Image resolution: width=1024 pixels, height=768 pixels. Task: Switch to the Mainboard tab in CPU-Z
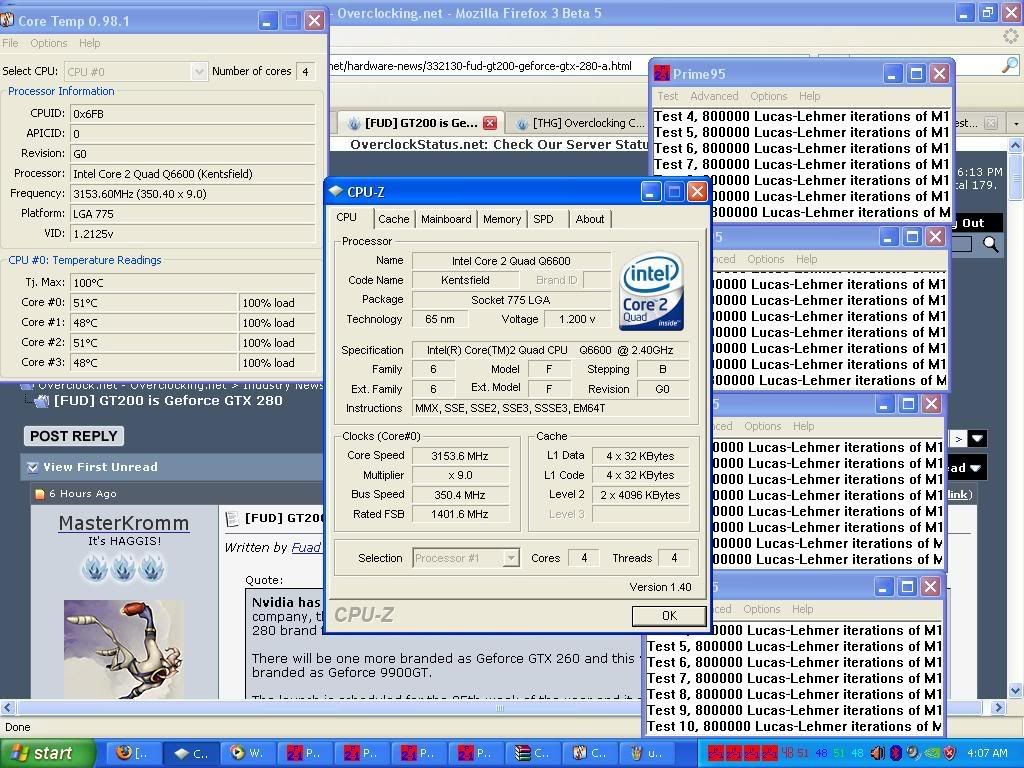point(446,219)
